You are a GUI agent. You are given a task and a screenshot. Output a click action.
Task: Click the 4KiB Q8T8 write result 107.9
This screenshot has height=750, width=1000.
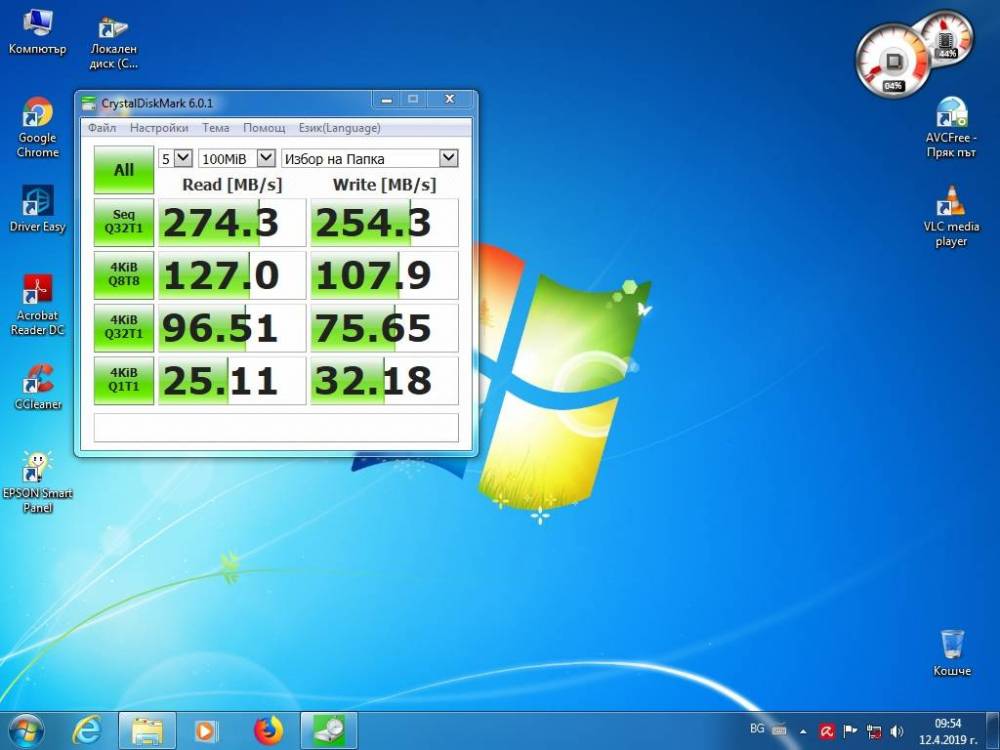(x=384, y=275)
